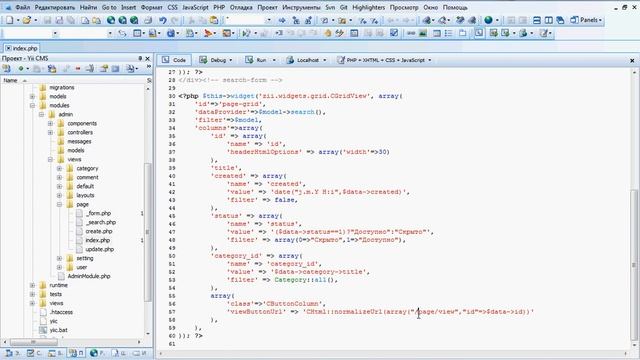This screenshot has height=360, width=640.
Task: Expand the components folder
Action: click(51, 123)
